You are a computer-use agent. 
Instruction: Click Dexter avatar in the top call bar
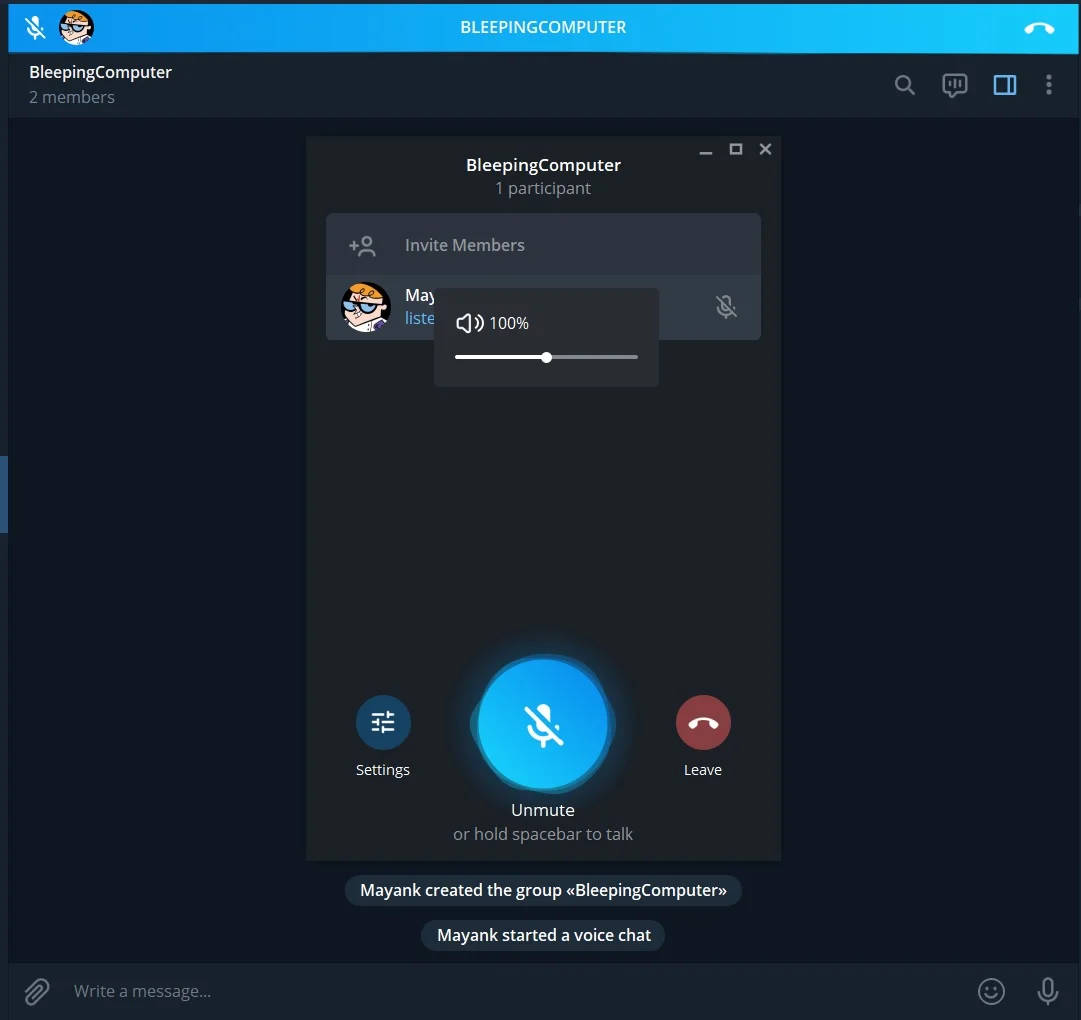tap(77, 28)
